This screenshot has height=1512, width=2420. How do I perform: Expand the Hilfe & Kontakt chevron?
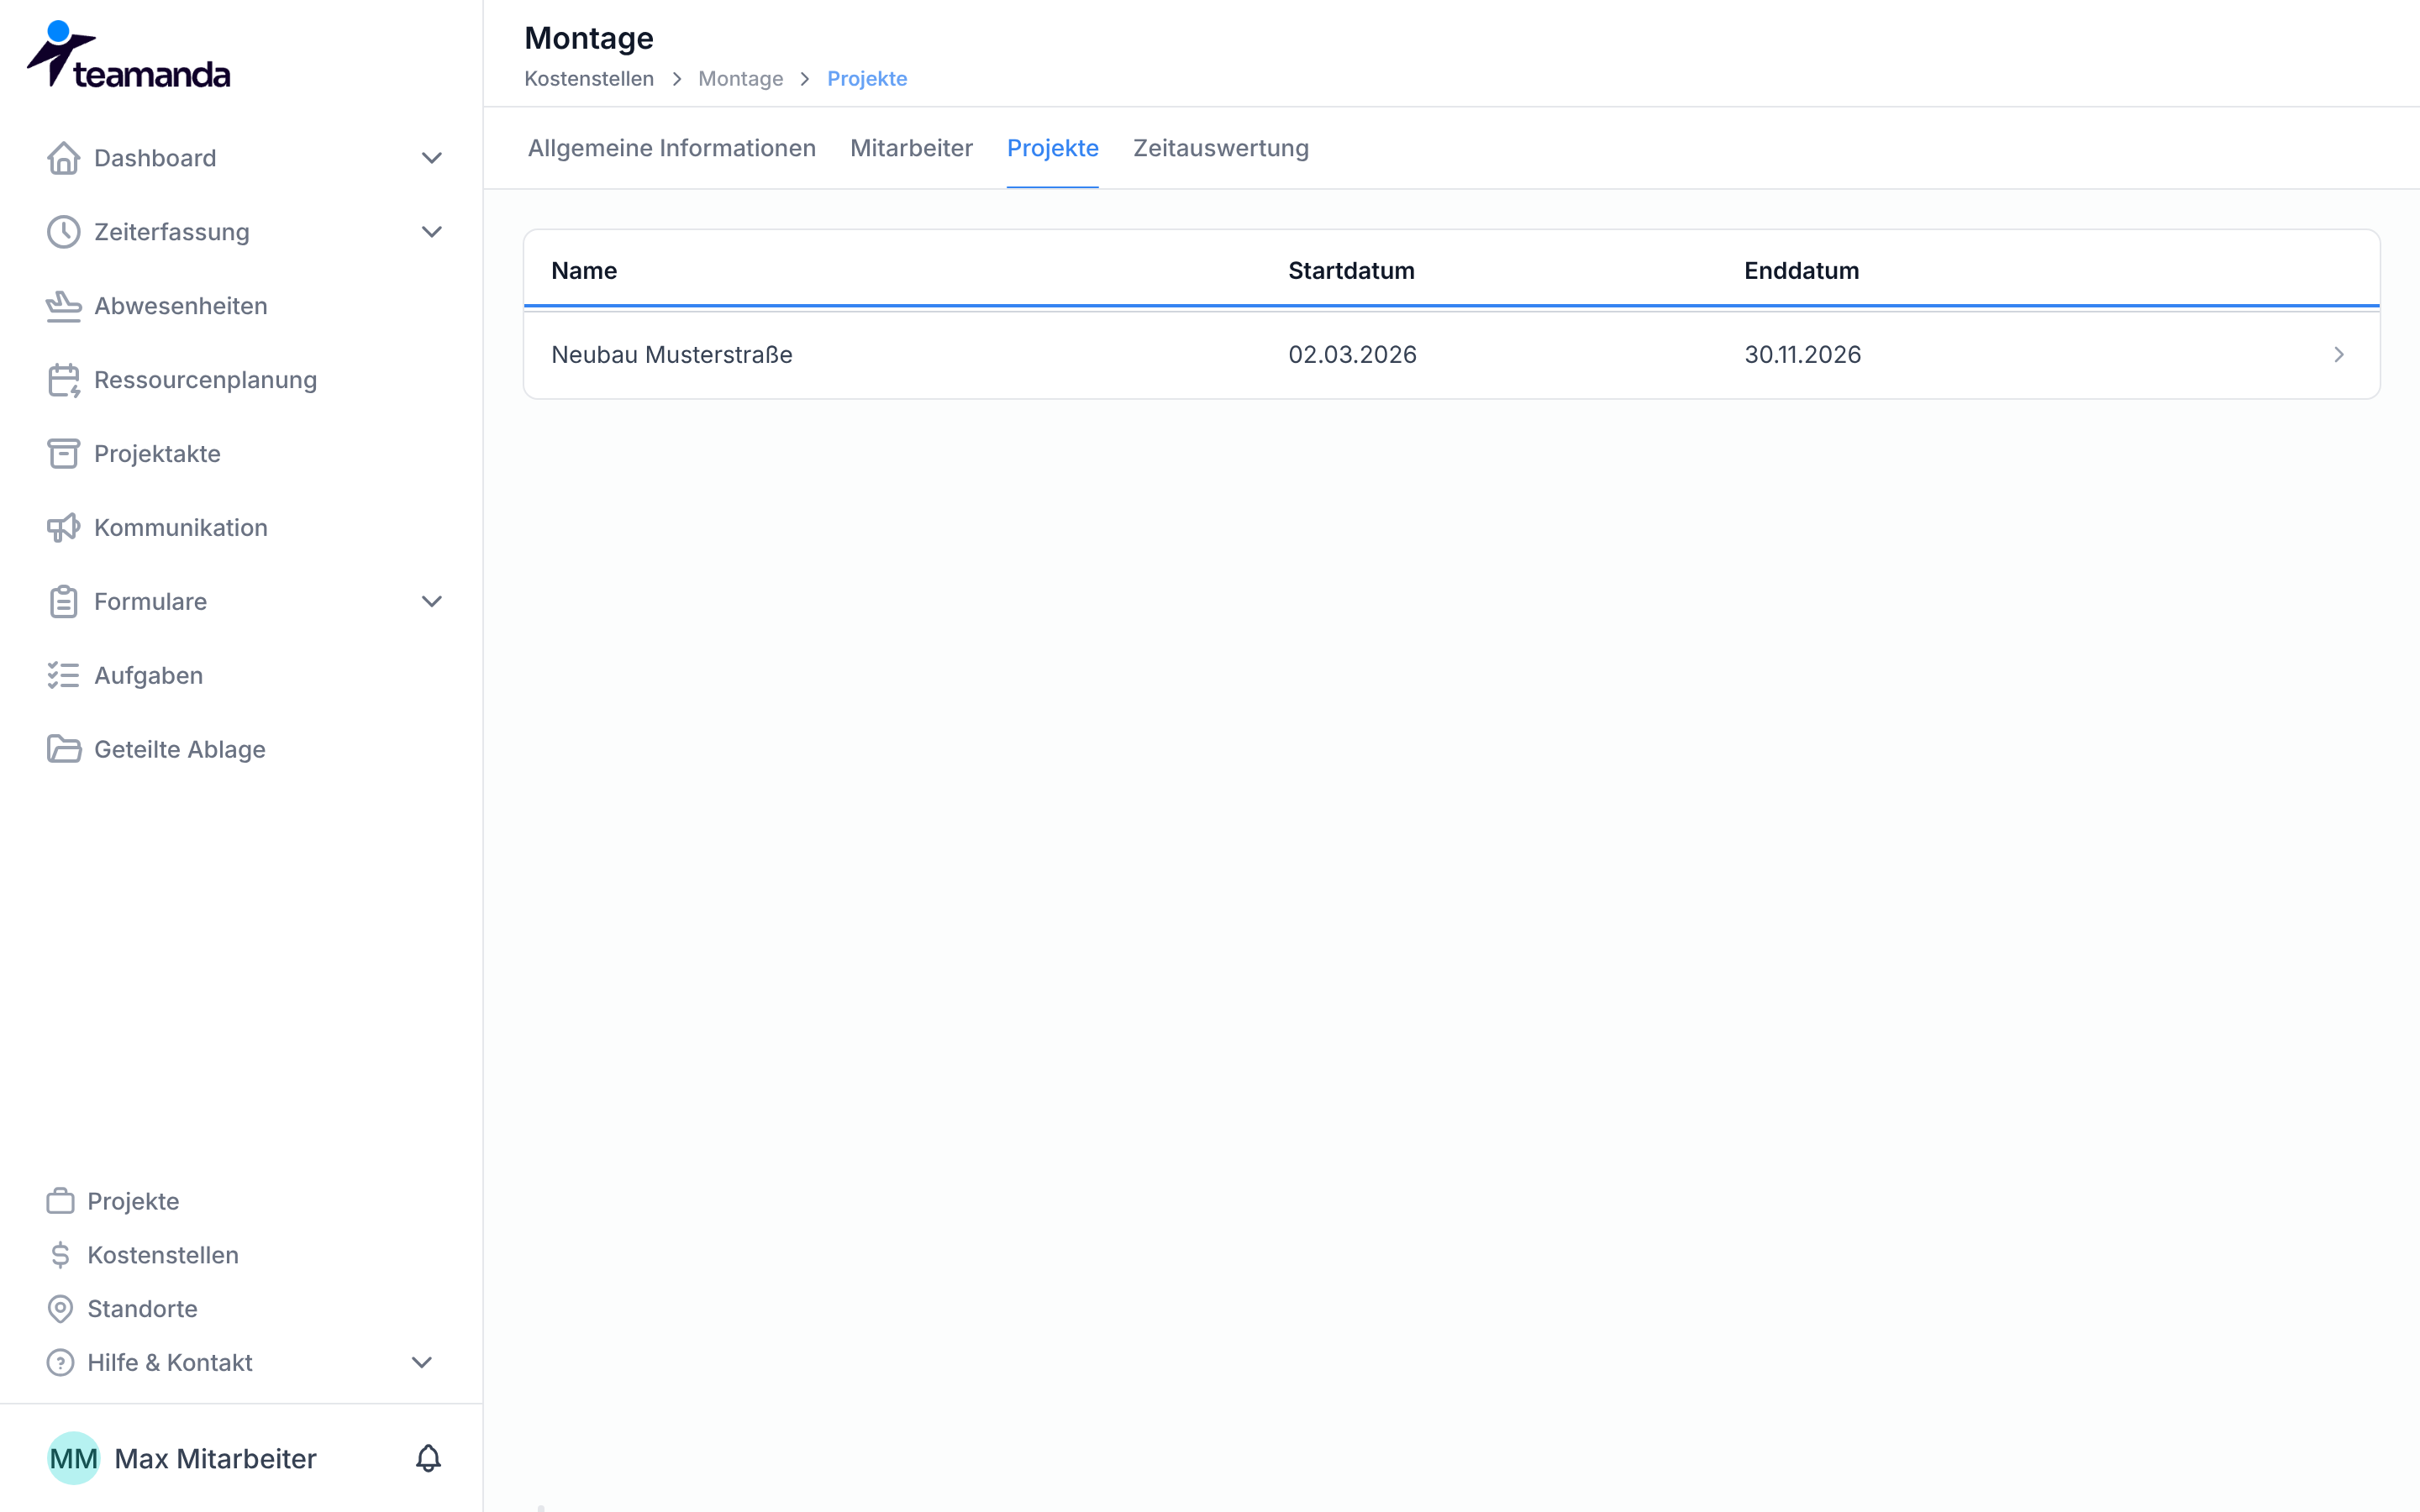[x=422, y=1363]
